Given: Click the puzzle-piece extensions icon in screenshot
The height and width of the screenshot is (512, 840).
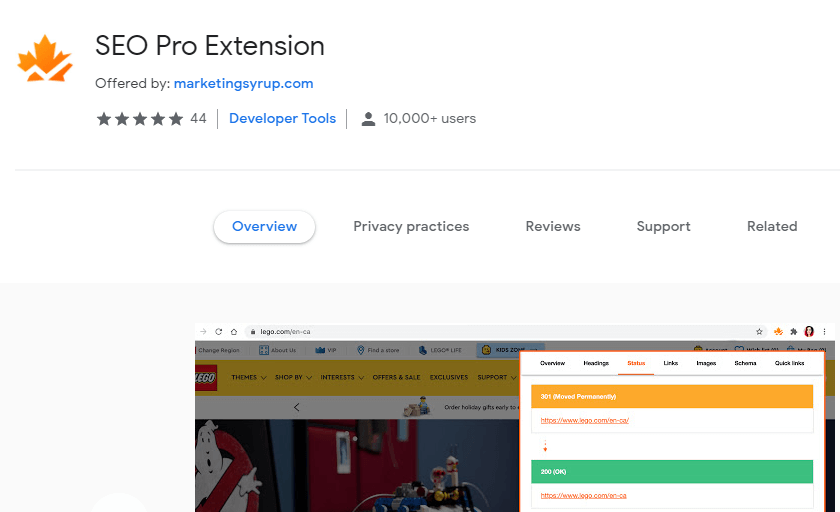Looking at the screenshot, I should [x=794, y=332].
